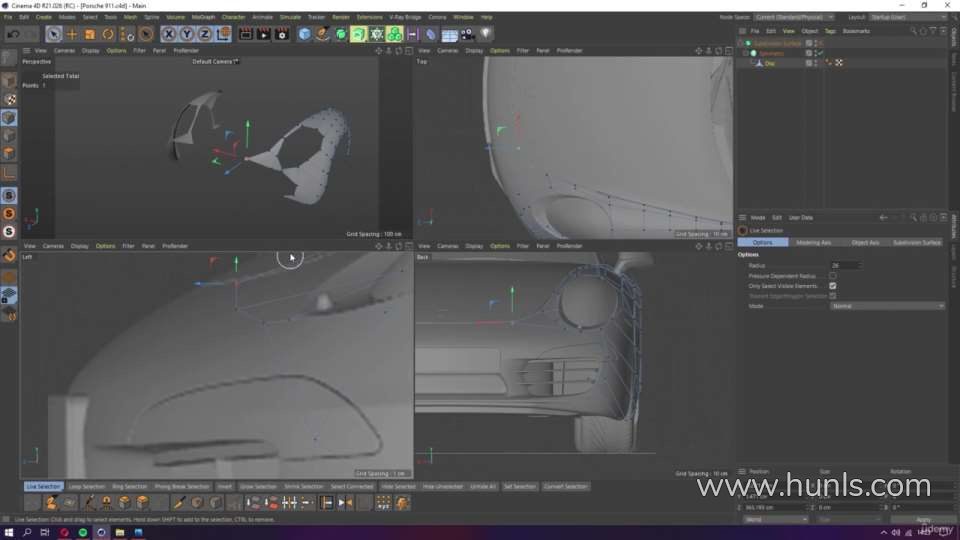Select the Symmetry object in tree
Viewport: 960px width, 540px height.
pos(771,53)
